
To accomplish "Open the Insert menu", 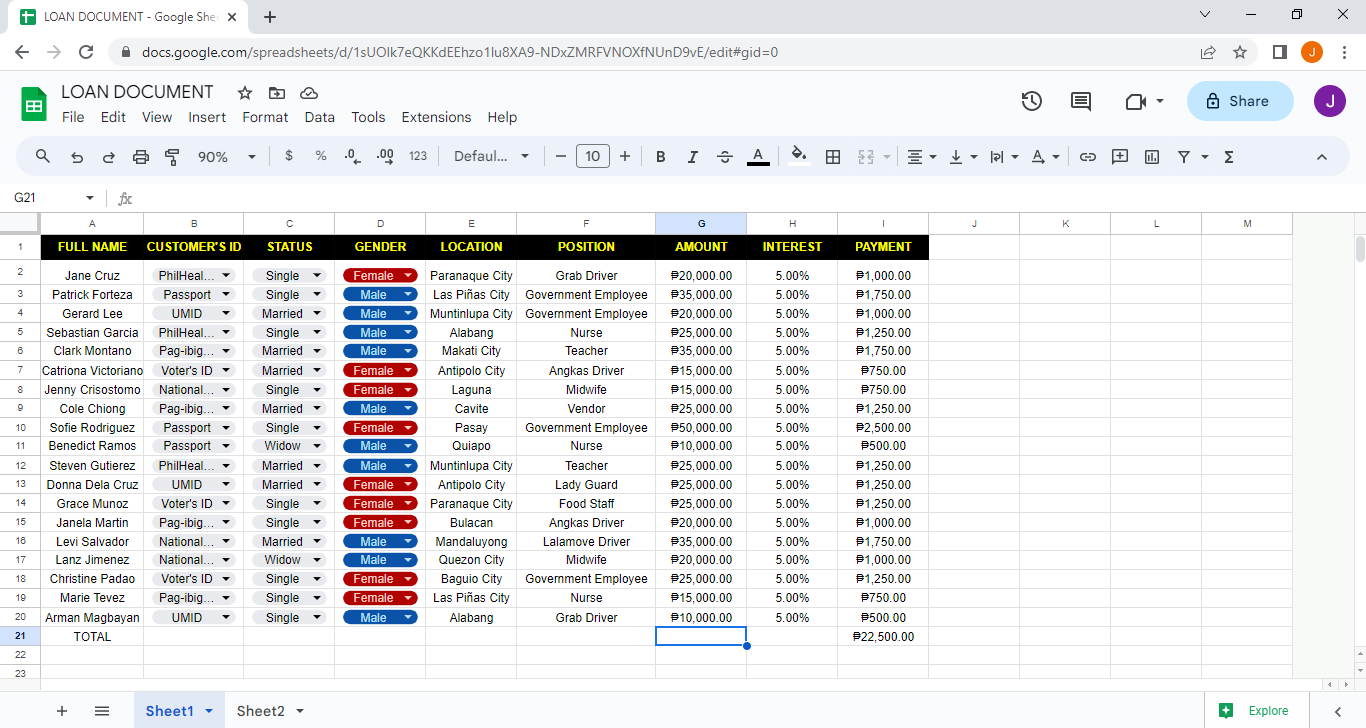I will (x=207, y=117).
